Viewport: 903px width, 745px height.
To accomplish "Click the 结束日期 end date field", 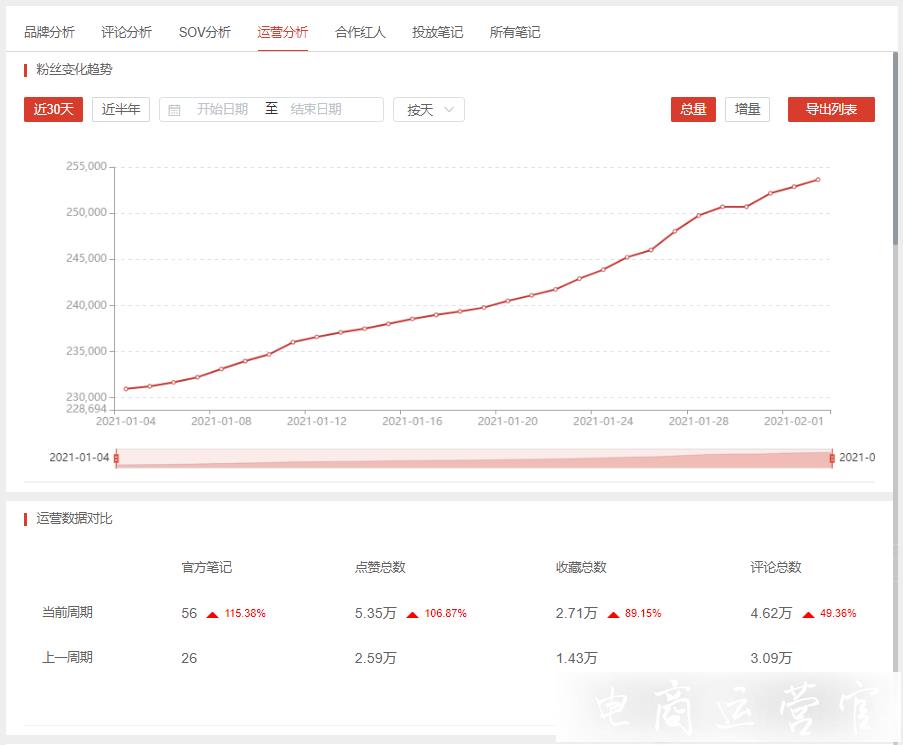I will (x=316, y=109).
